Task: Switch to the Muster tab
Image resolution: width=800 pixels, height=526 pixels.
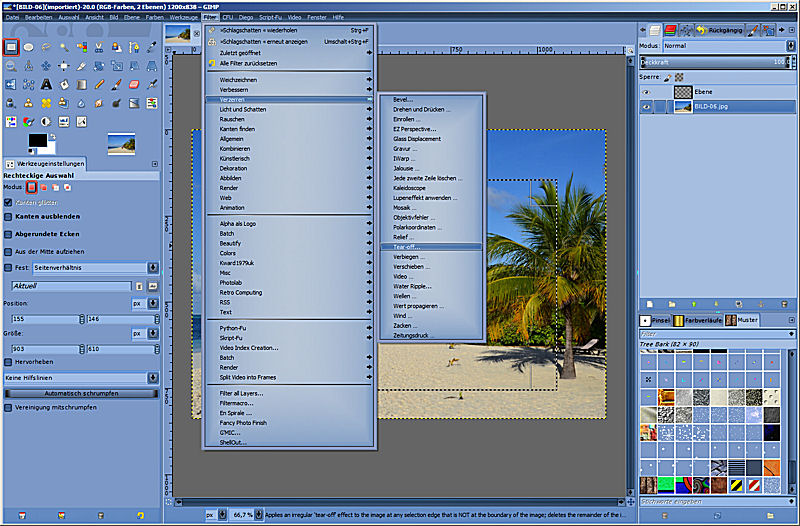Action: pyautogui.click(x=742, y=320)
